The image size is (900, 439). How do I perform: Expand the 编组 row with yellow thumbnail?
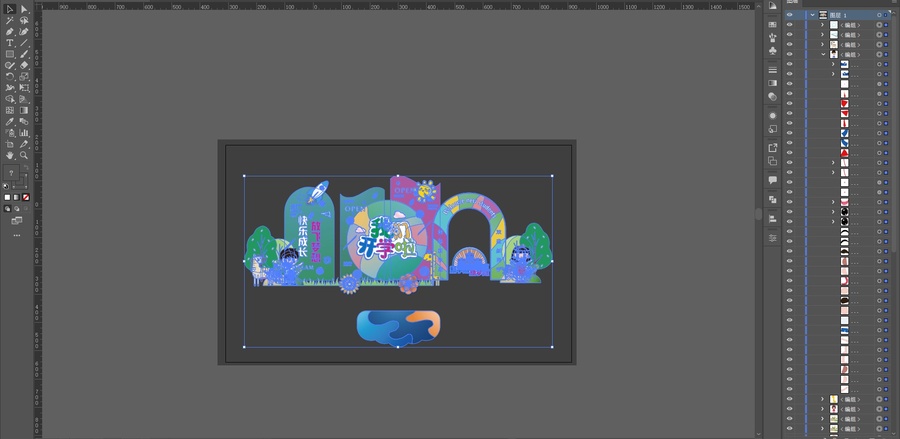coord(822,399)
